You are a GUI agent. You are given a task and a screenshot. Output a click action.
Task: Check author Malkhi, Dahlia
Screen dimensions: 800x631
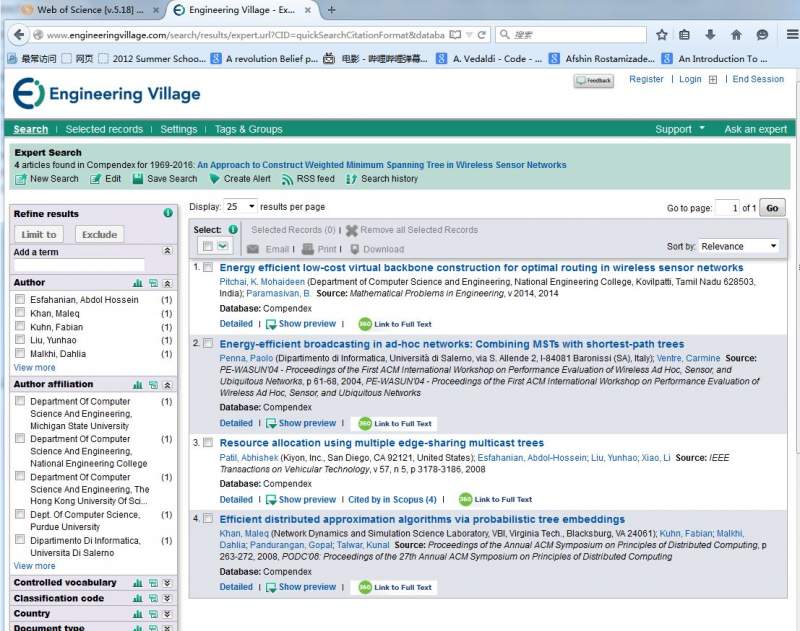pyautogui.click(x=20, y=353)
